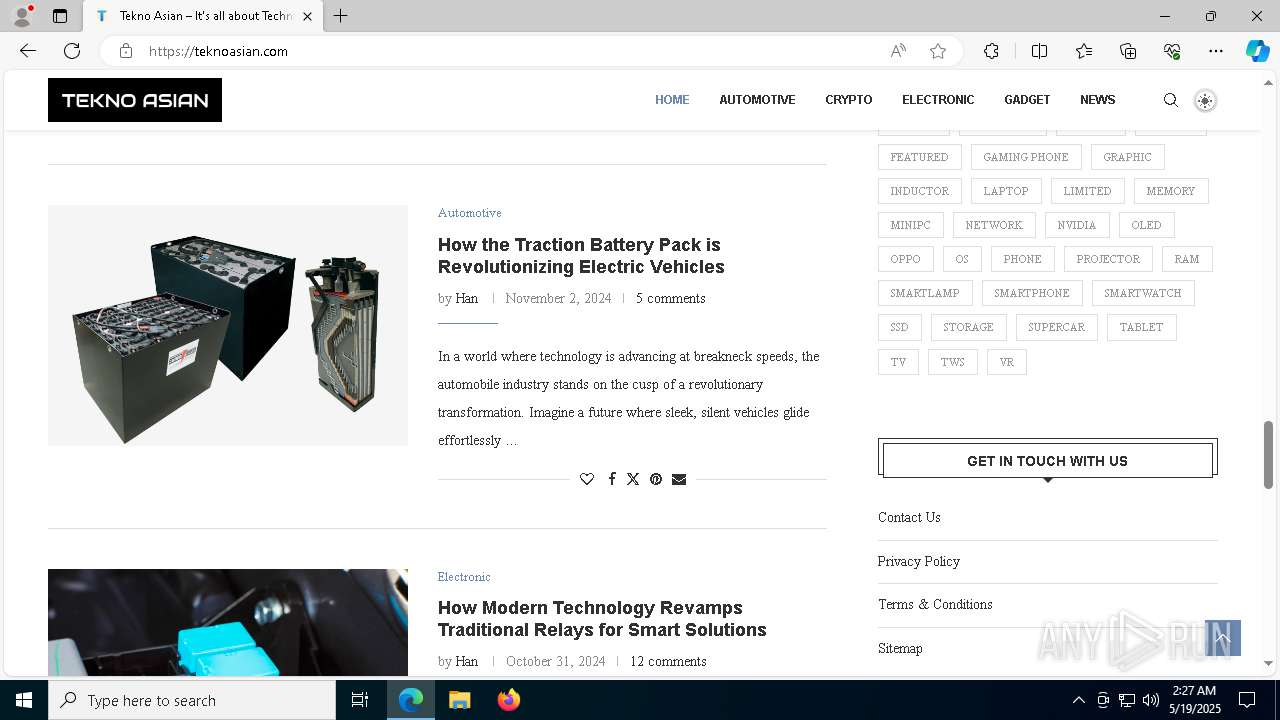The height and width of the screenshot is (720, 1280).
Task: Open the Sitemap link
Action: (900, 648)
